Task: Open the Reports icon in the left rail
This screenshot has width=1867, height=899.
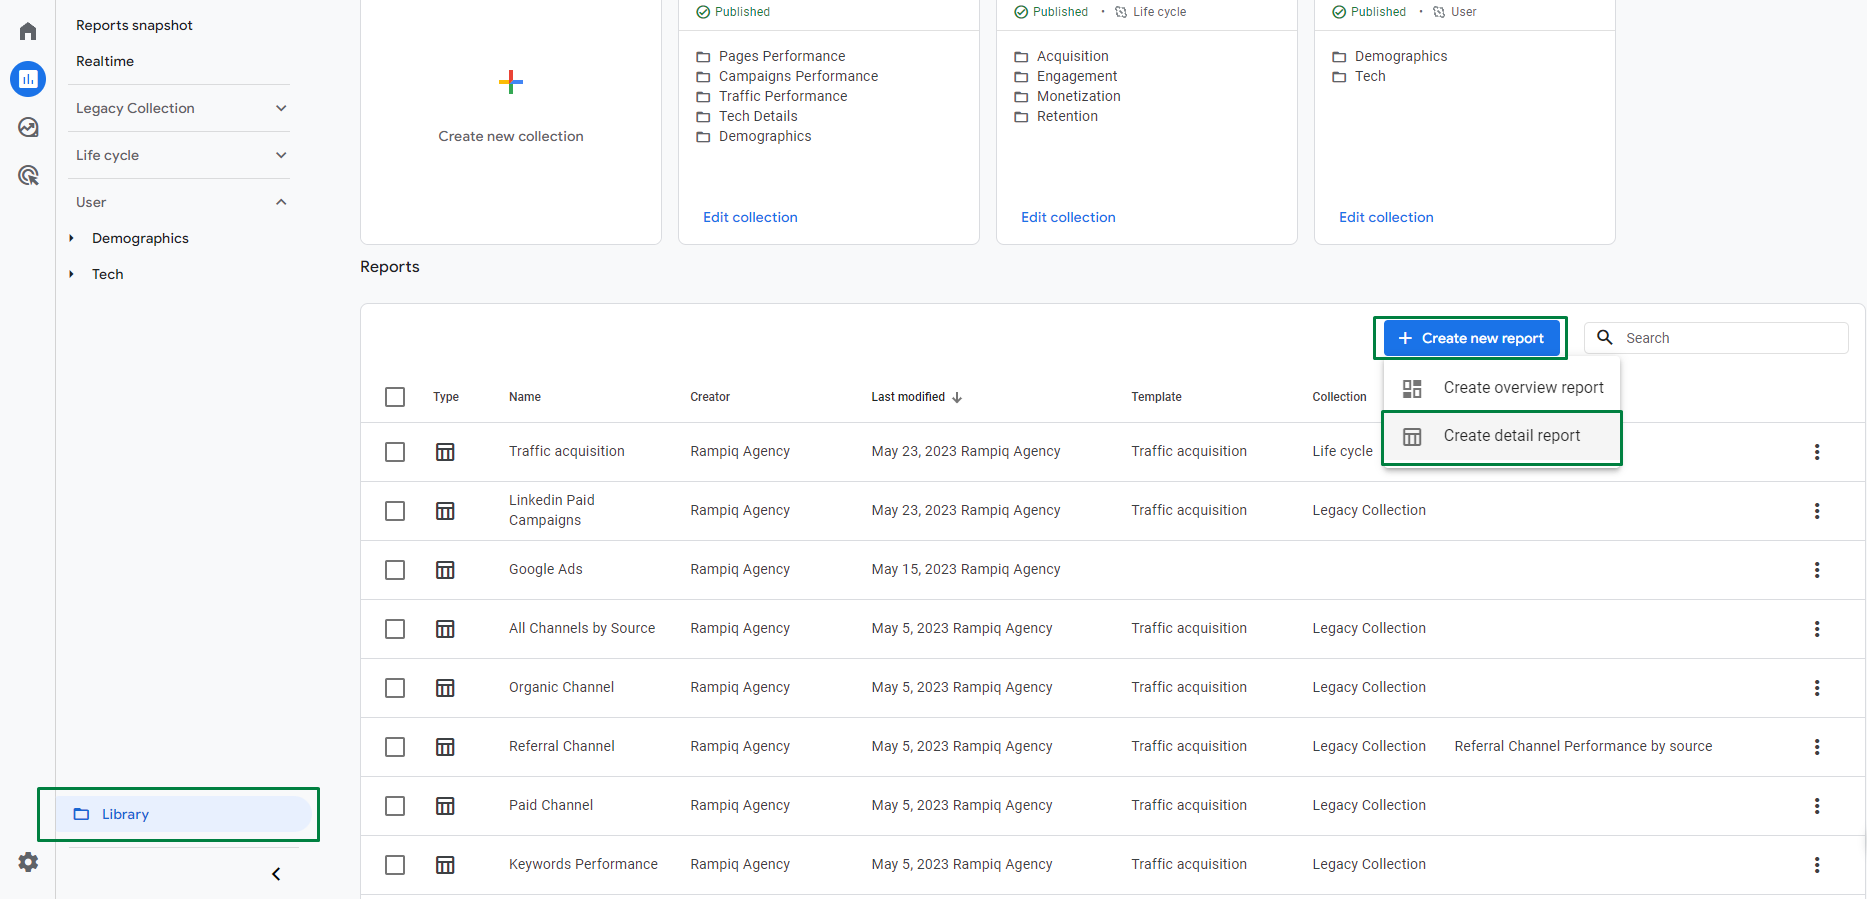Action: coord(28,79)
